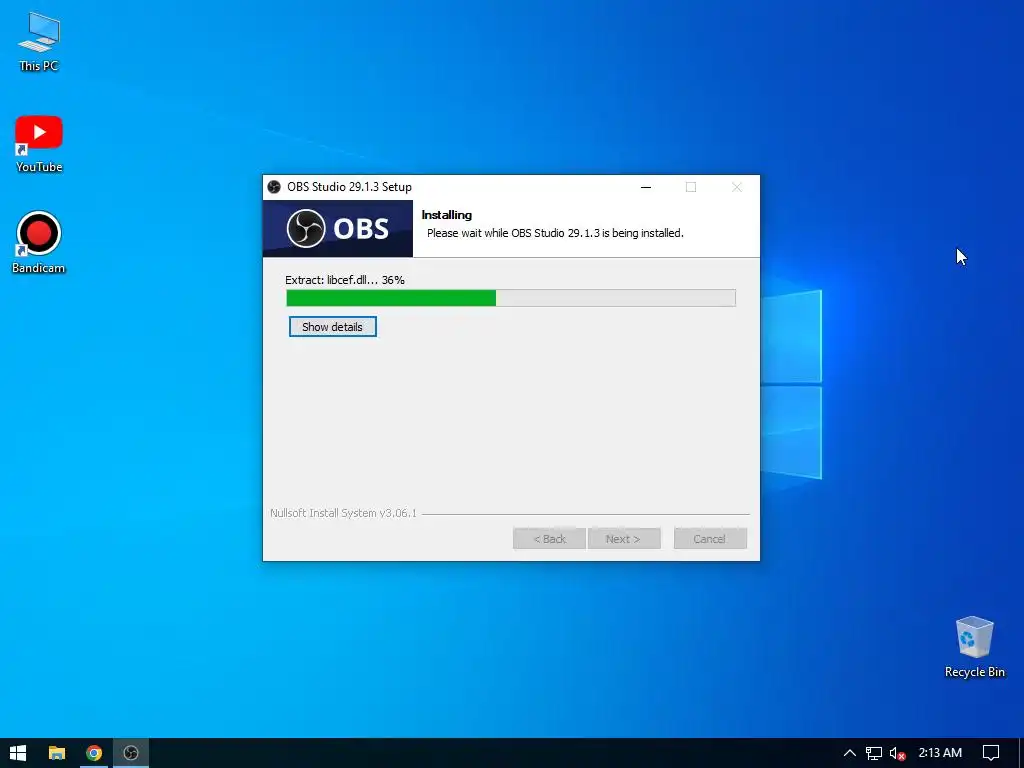Image resolution: width=1024 pixels, height=768 pixels.
Task: Click OBS Setup taskbar icon
Action: pyautogui.click(x=131, y=753)
